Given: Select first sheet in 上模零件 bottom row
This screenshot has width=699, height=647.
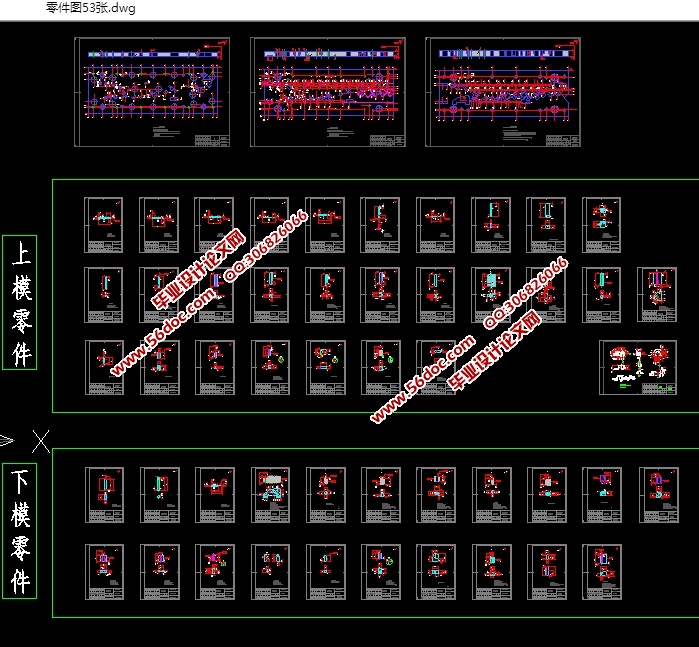Looking at the screenshot, I should point(104,368).
